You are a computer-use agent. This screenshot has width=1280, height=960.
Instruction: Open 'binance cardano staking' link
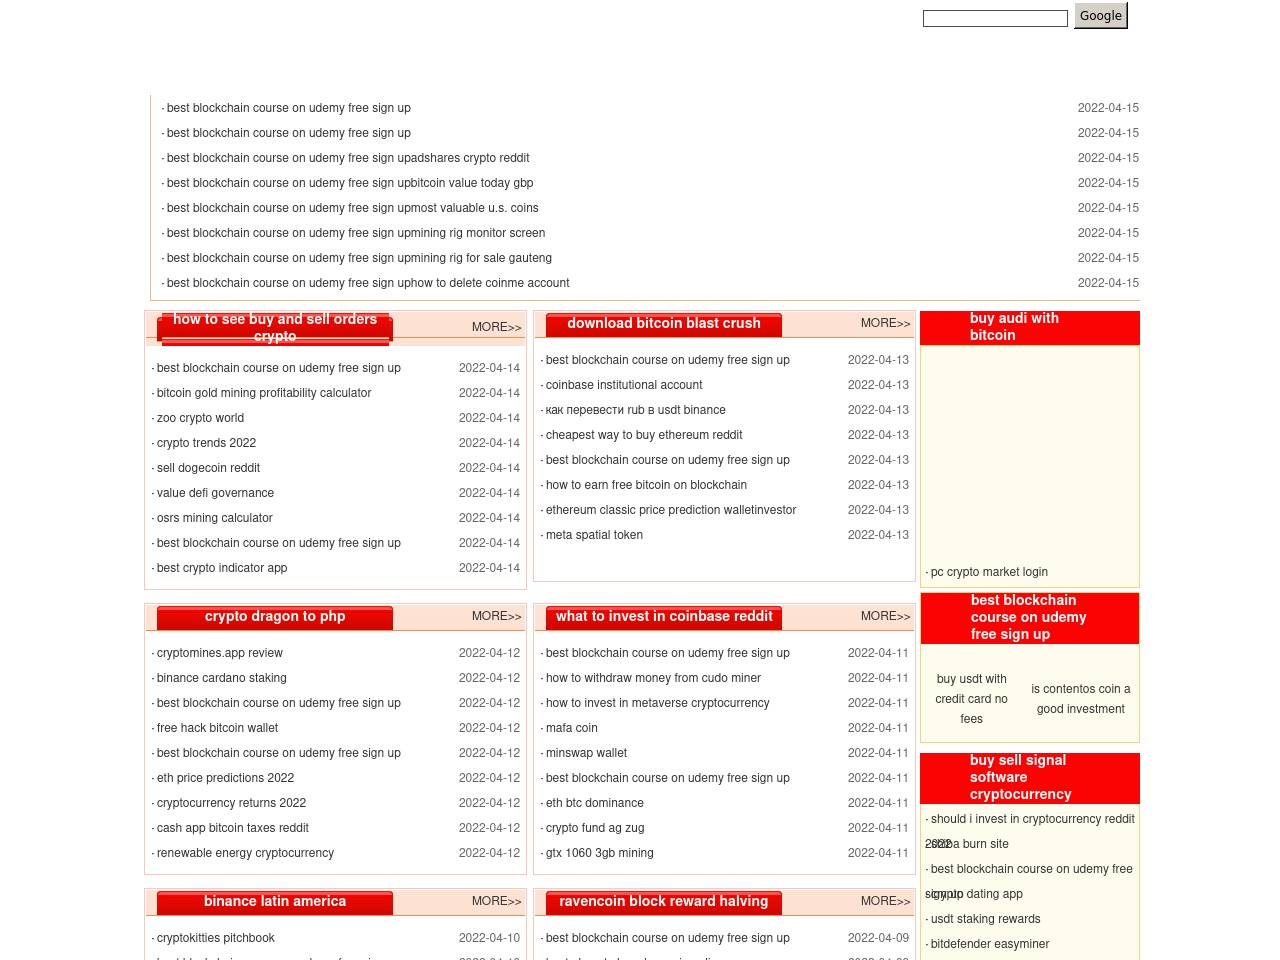(x=222, y=678)
